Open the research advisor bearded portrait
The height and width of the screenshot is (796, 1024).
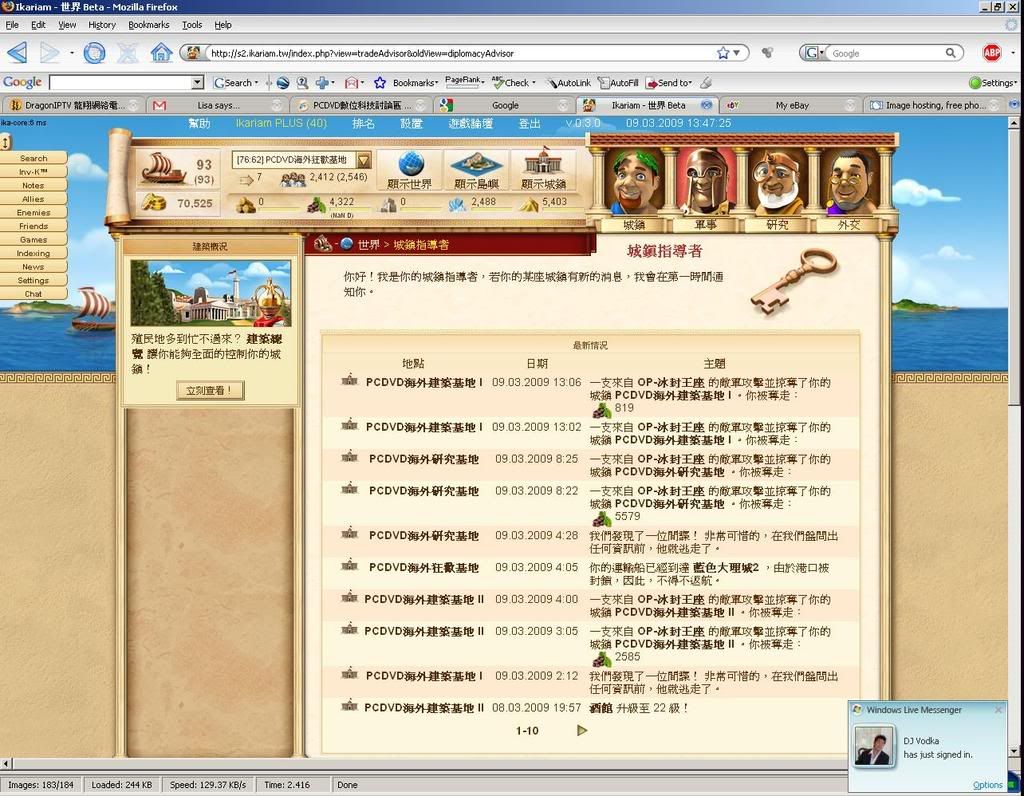tap(777, 181)
